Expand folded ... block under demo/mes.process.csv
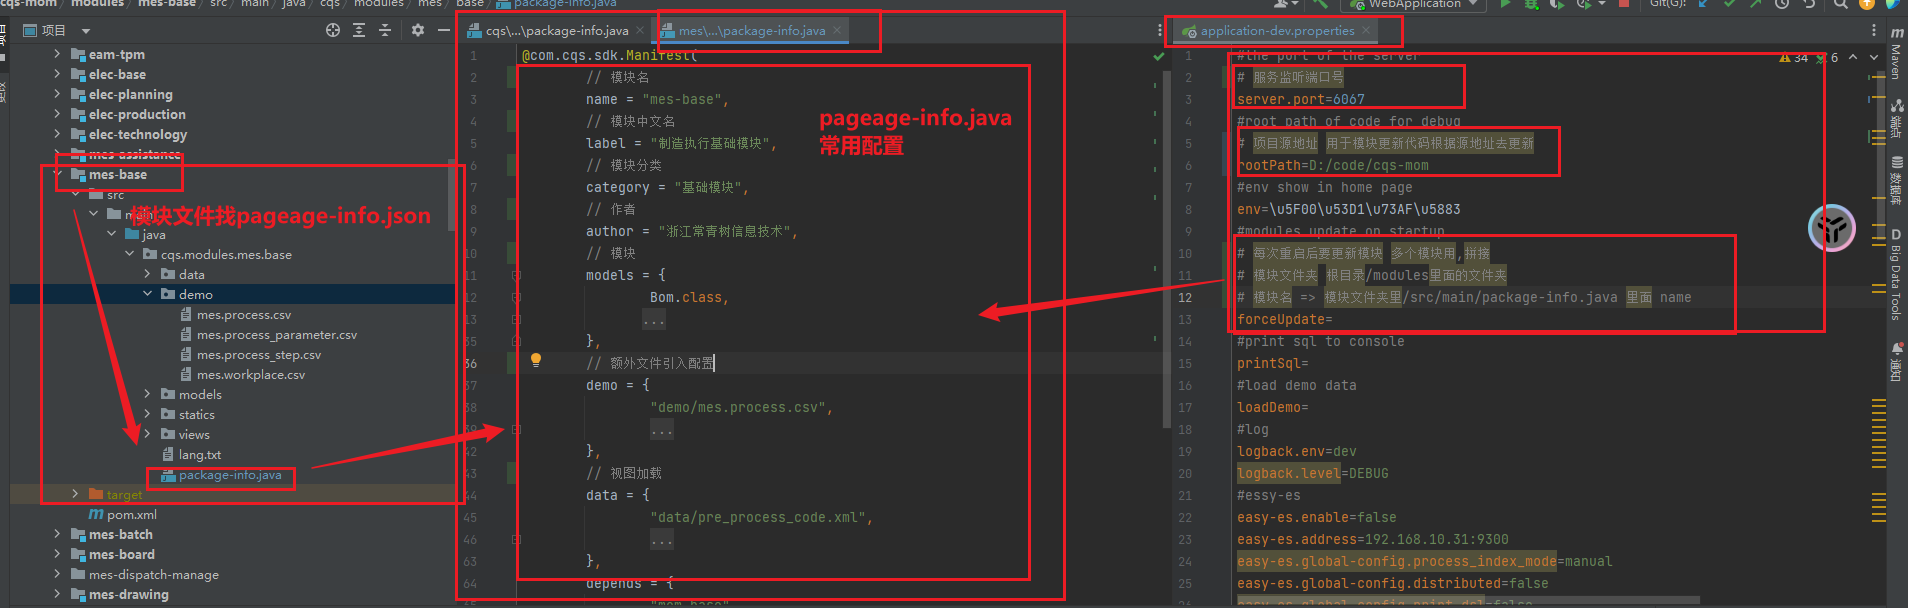The width and height of the screenshot is (1908, 608). [662, 430]
